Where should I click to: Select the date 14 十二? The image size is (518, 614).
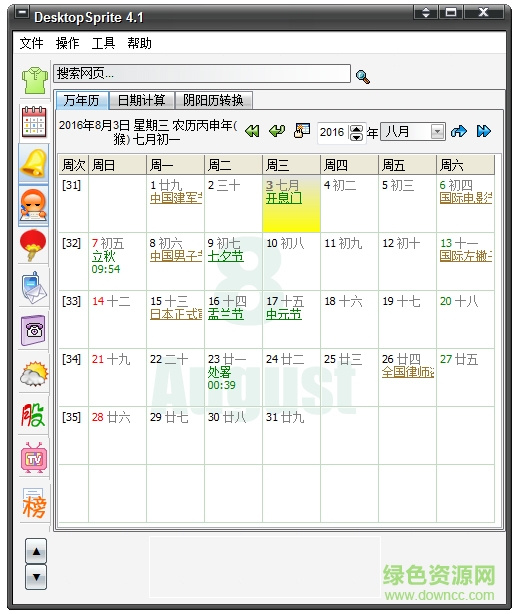tap(117, 320)
